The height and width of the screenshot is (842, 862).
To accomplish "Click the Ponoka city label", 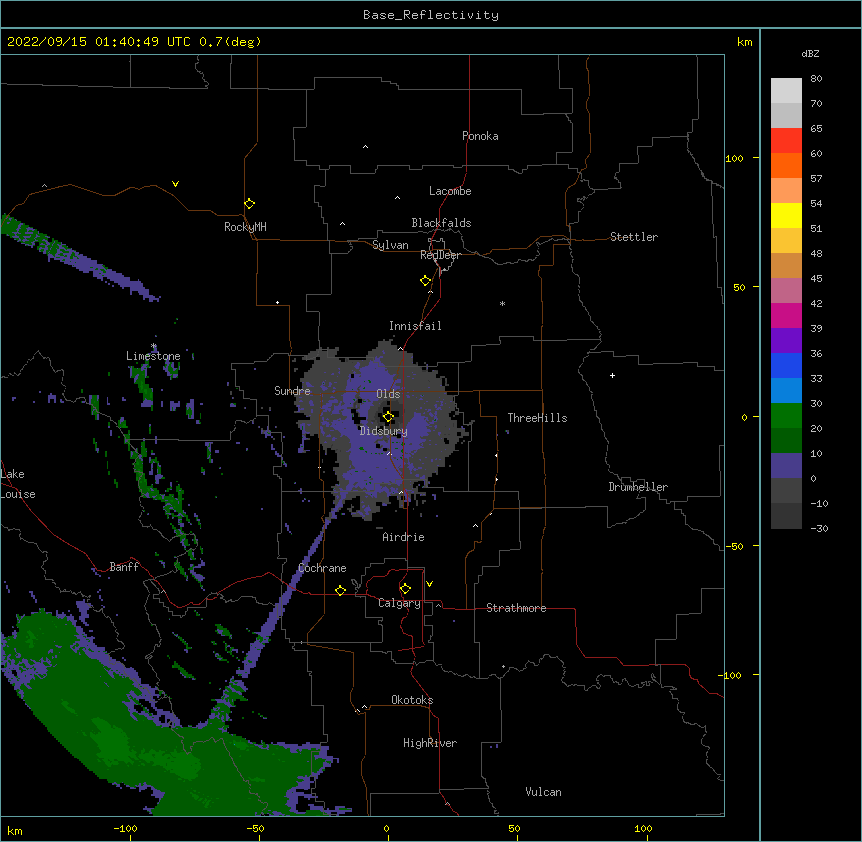I will 480,136.
